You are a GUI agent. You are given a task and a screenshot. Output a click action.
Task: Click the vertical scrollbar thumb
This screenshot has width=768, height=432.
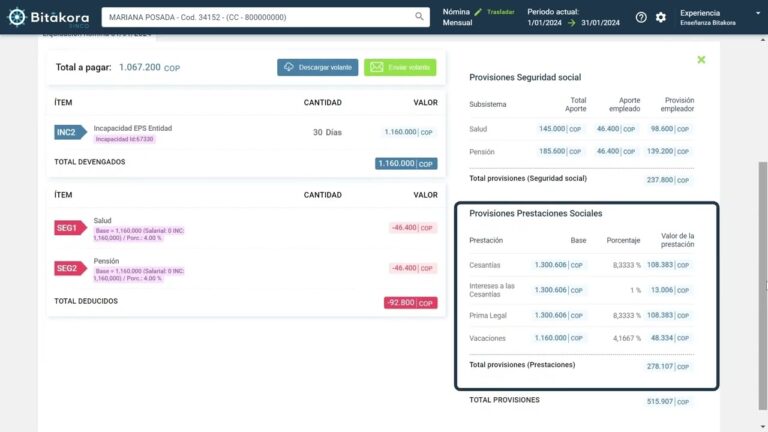(x=763, y=286)
